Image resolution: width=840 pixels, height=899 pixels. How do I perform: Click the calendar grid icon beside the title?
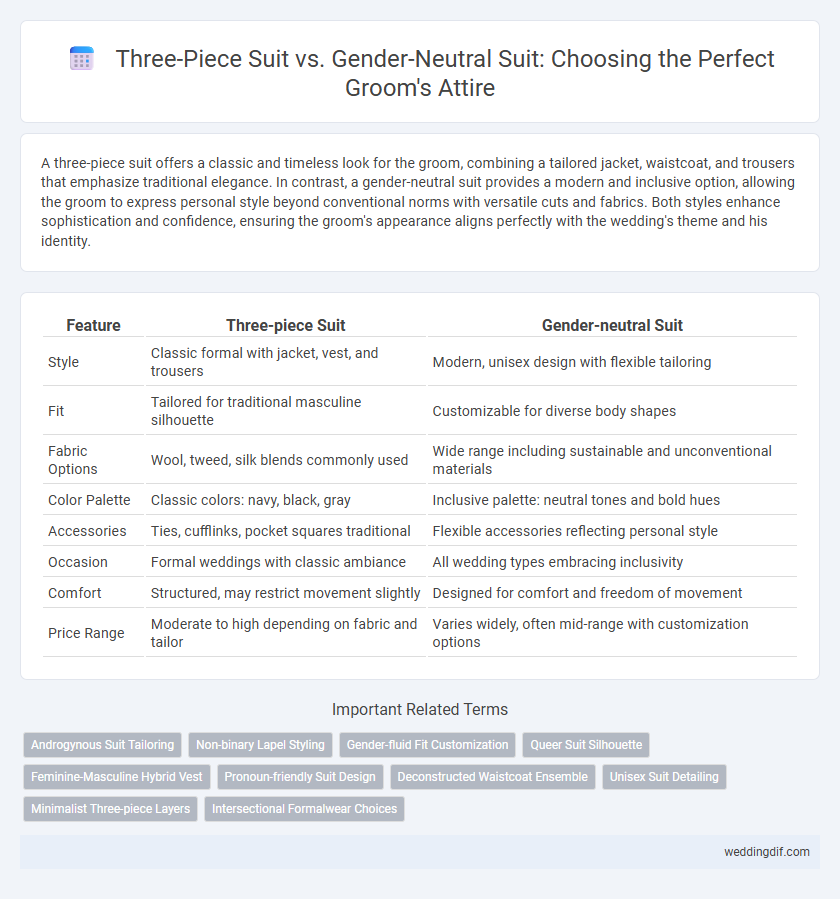(x=81, y=59)
